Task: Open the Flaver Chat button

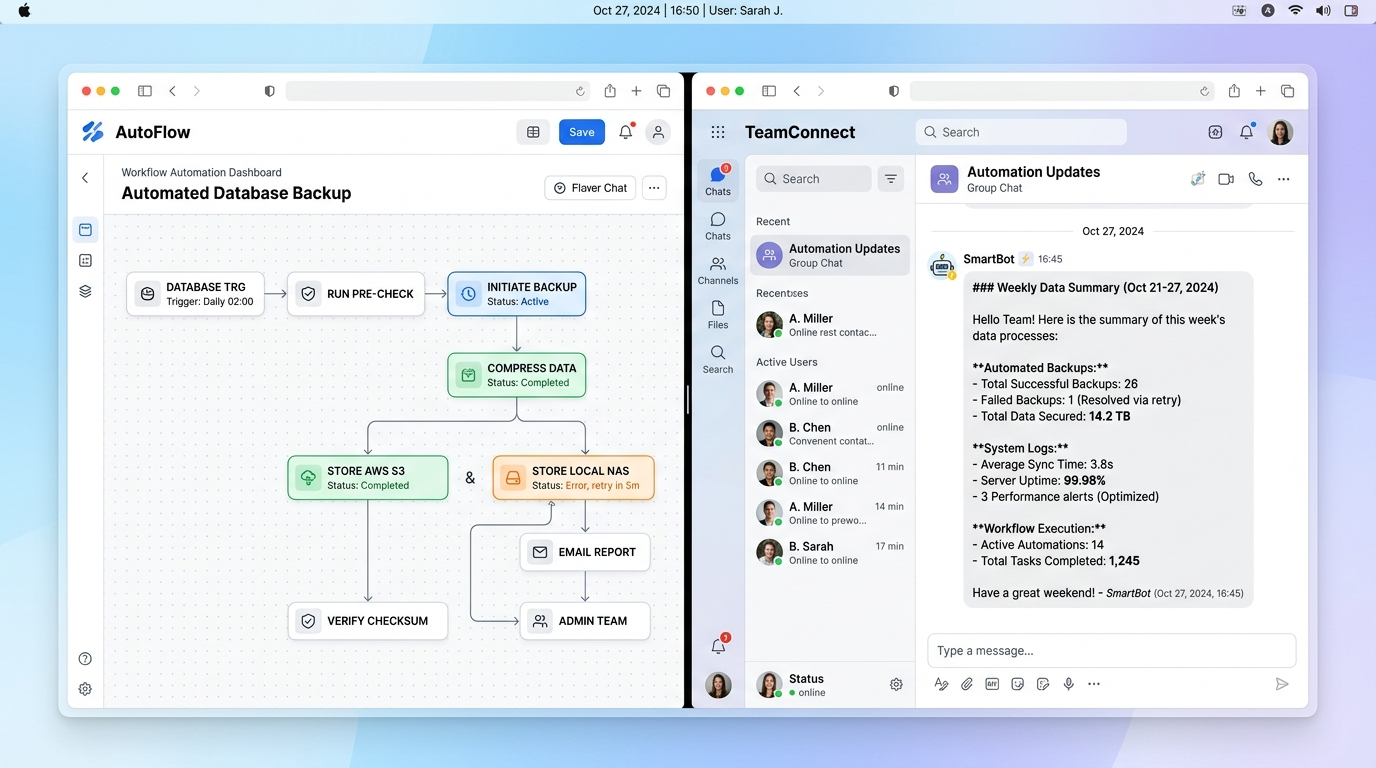Action: 590,188
